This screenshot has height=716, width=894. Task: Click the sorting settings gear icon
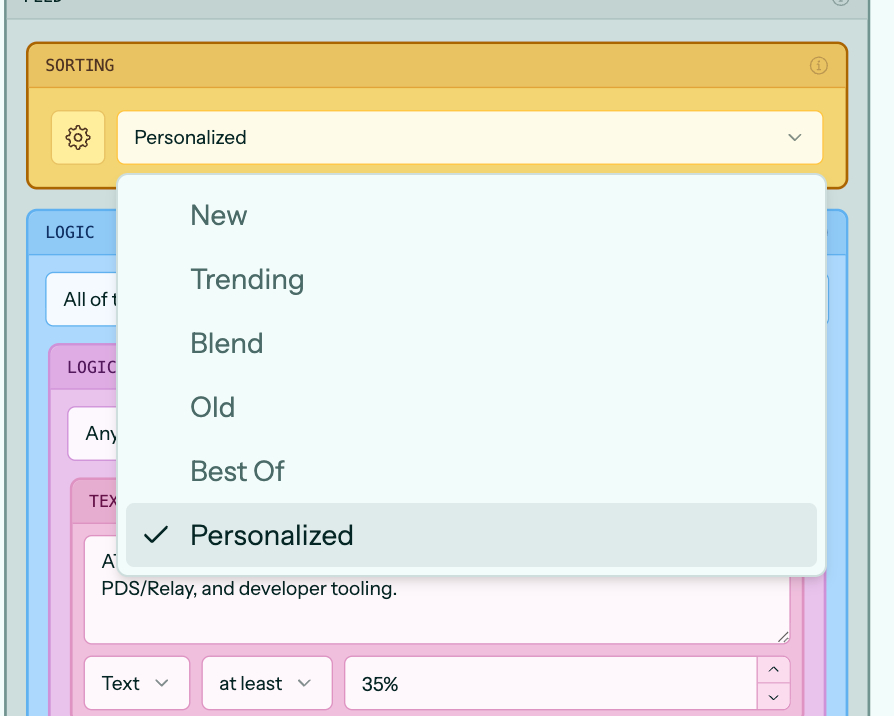(x=78, y=138)
